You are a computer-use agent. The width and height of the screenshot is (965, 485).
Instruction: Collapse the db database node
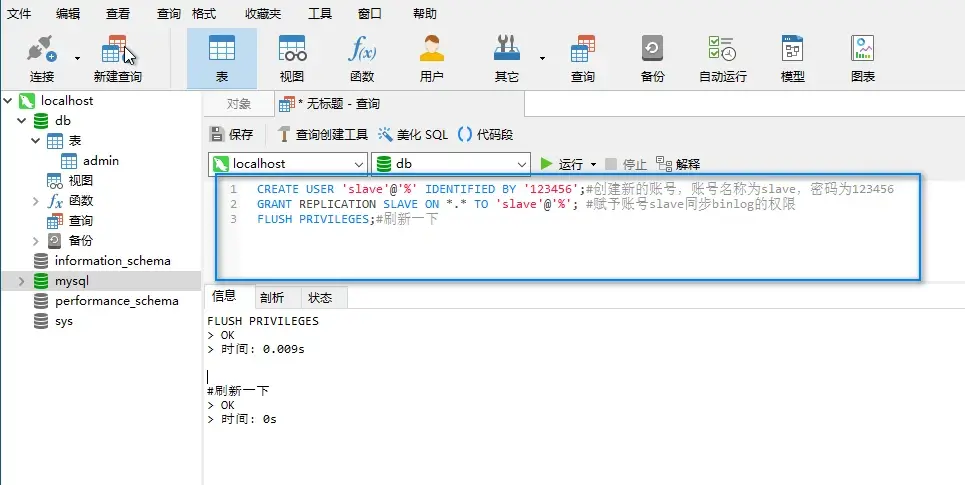click(x=22, y=121)
